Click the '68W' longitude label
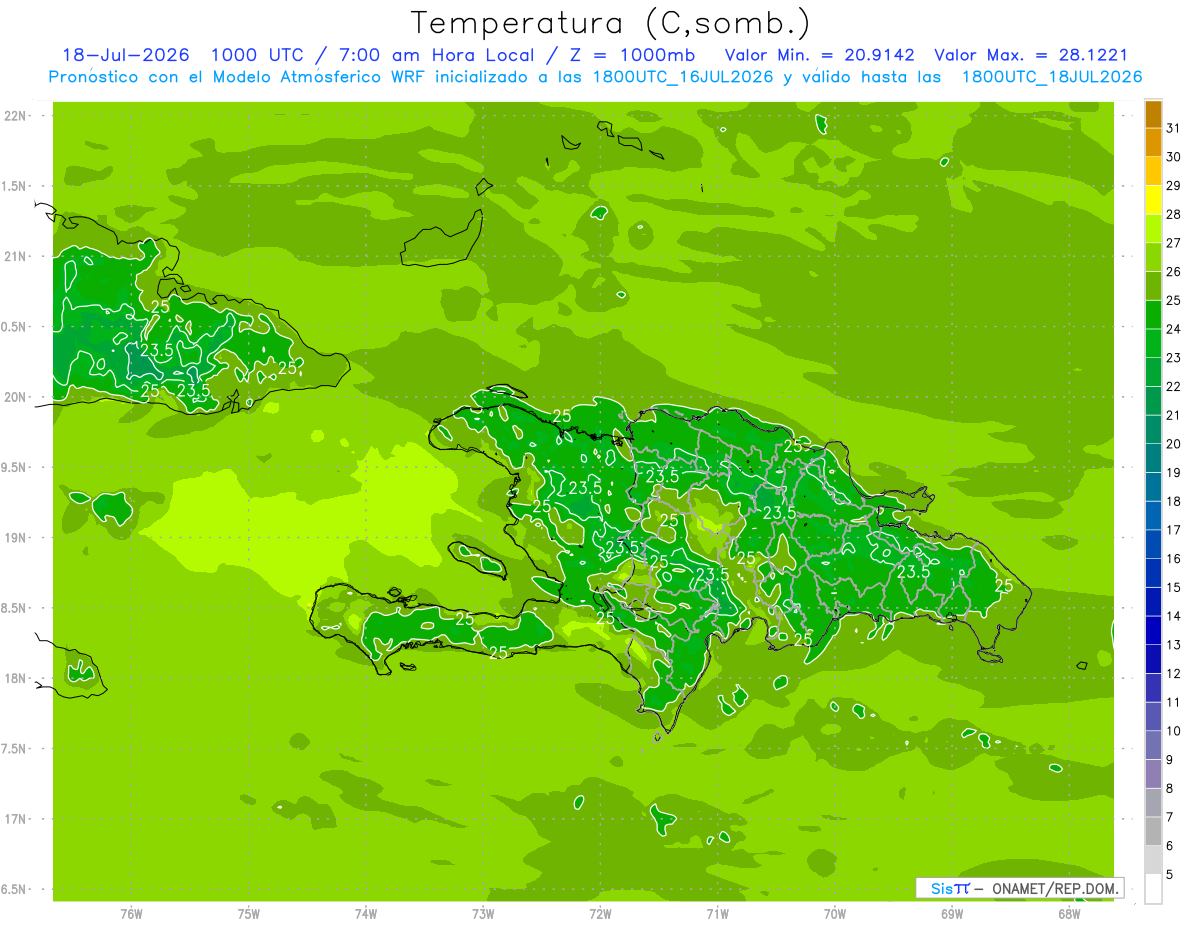This screenshot has height=927, width=1200. [1069, 913]
